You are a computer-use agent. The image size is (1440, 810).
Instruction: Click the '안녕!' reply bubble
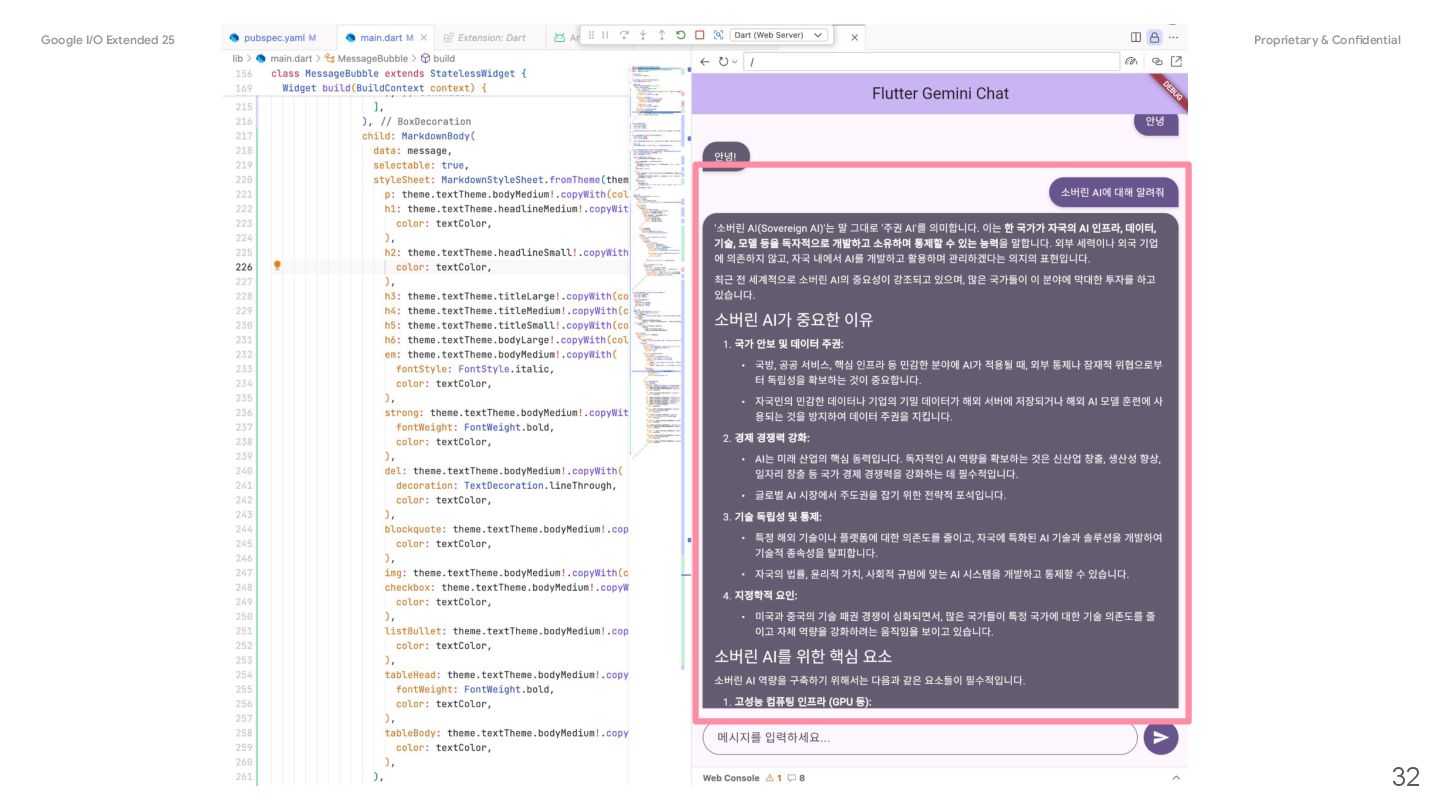pos(725,156)
